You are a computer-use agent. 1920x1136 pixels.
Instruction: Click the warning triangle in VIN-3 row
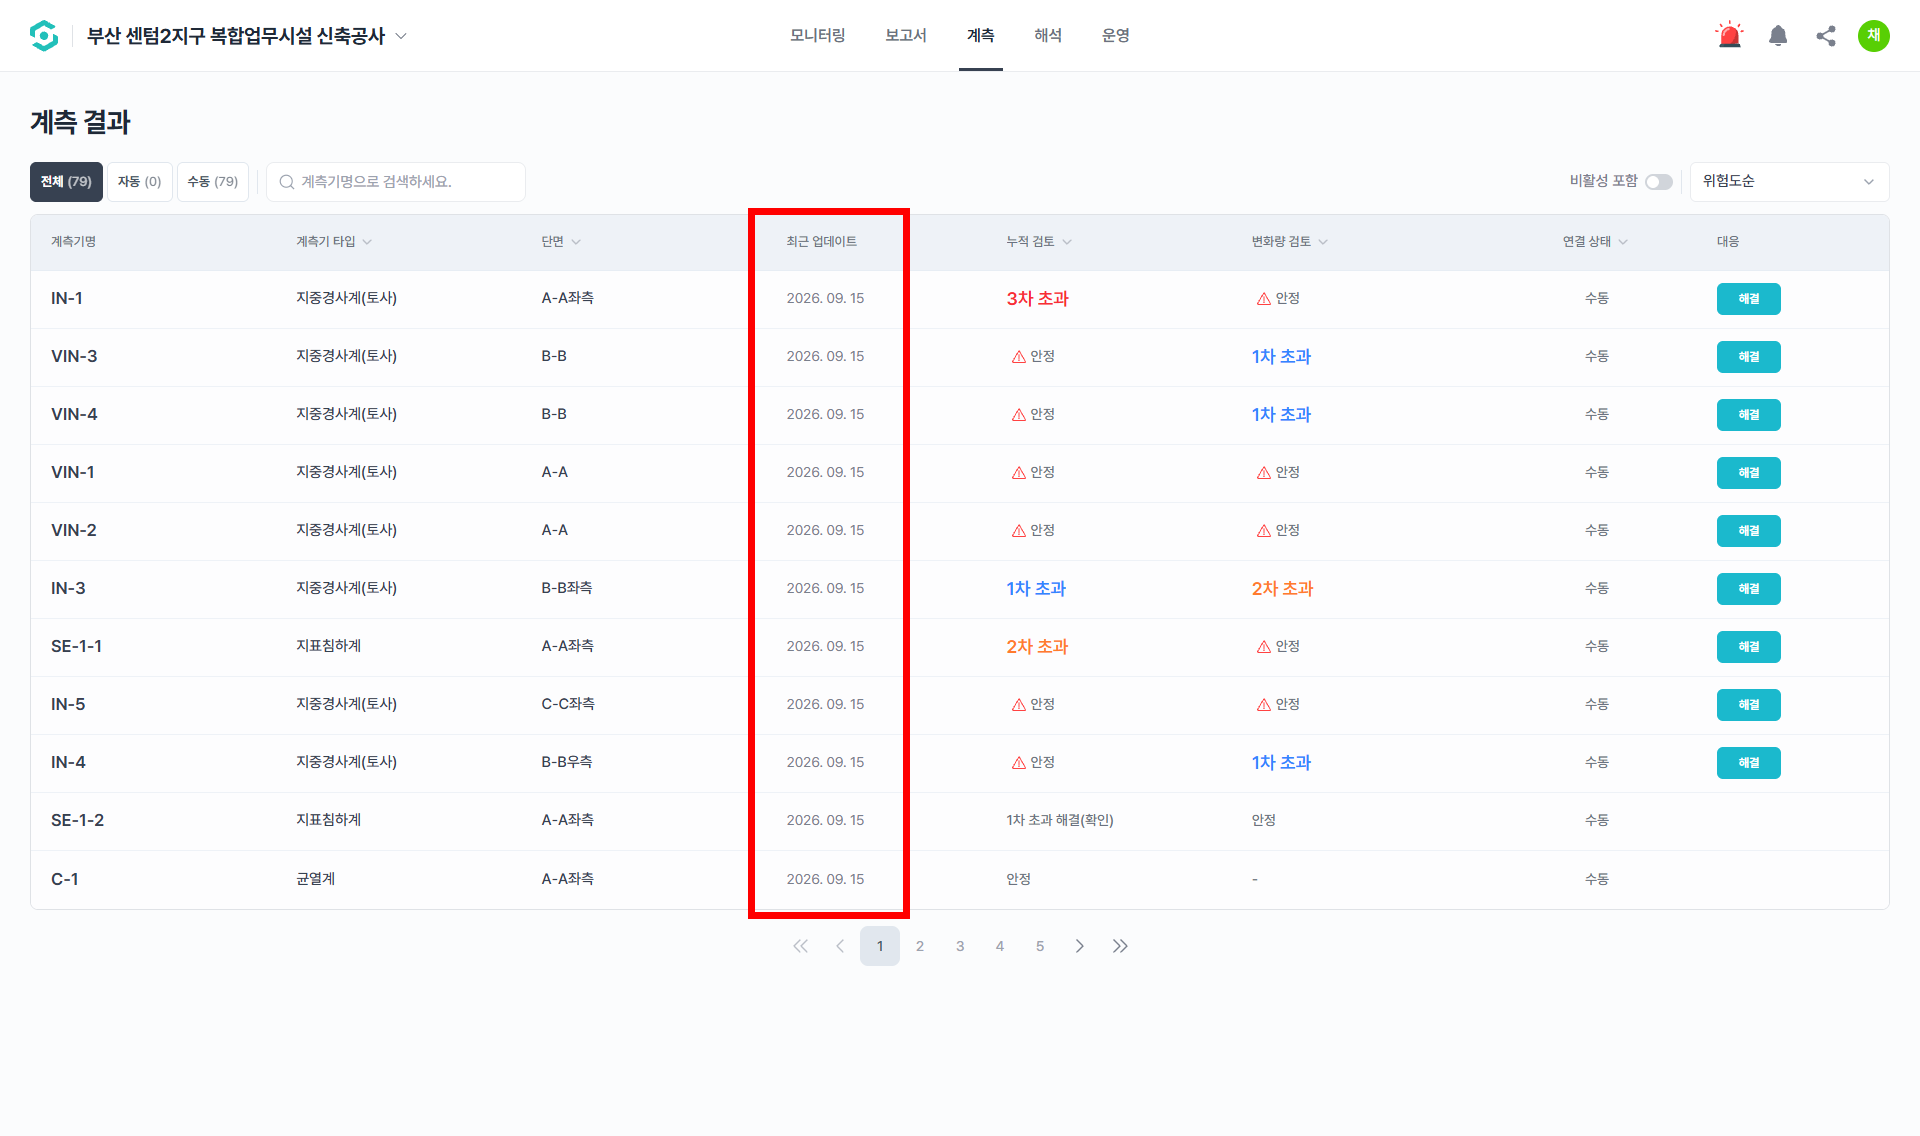(x=1018, y=357)
